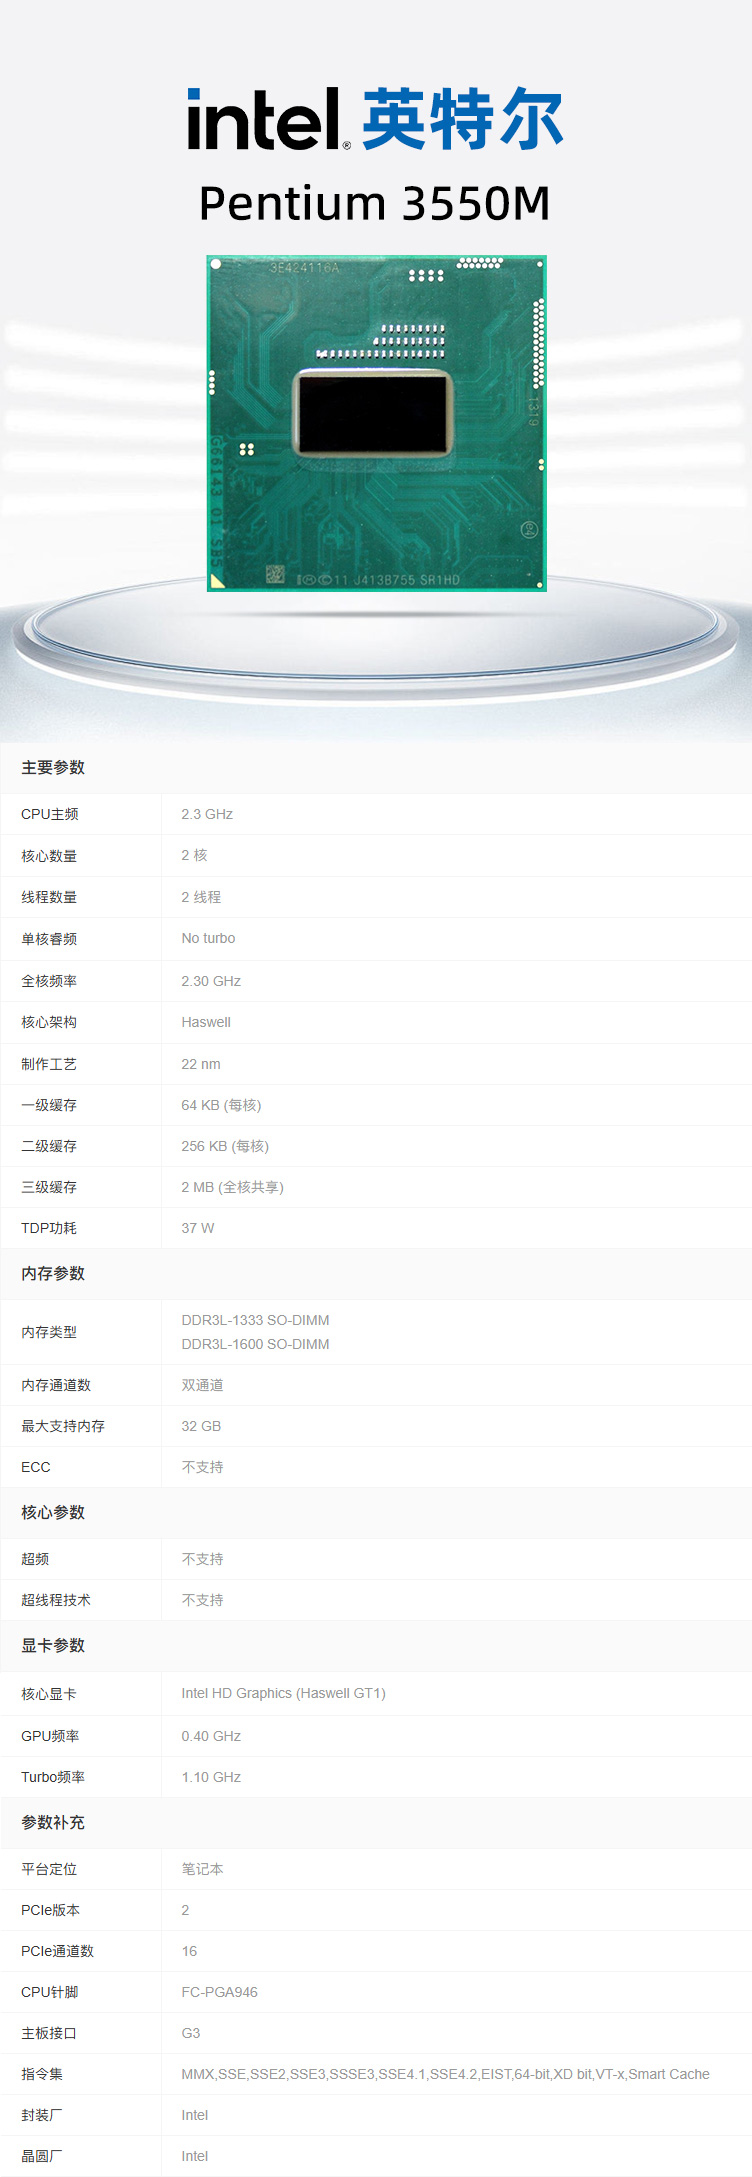Click the 超频 label
The width and height of the screenshot is (752, 2177).
pyautogui.click(x=35, y=1559)
